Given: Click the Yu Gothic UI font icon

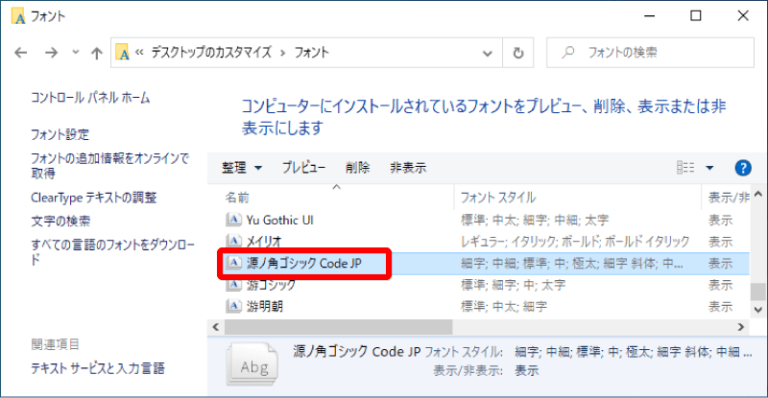Looking at the screenshot, I should click(x=234, y=220).
